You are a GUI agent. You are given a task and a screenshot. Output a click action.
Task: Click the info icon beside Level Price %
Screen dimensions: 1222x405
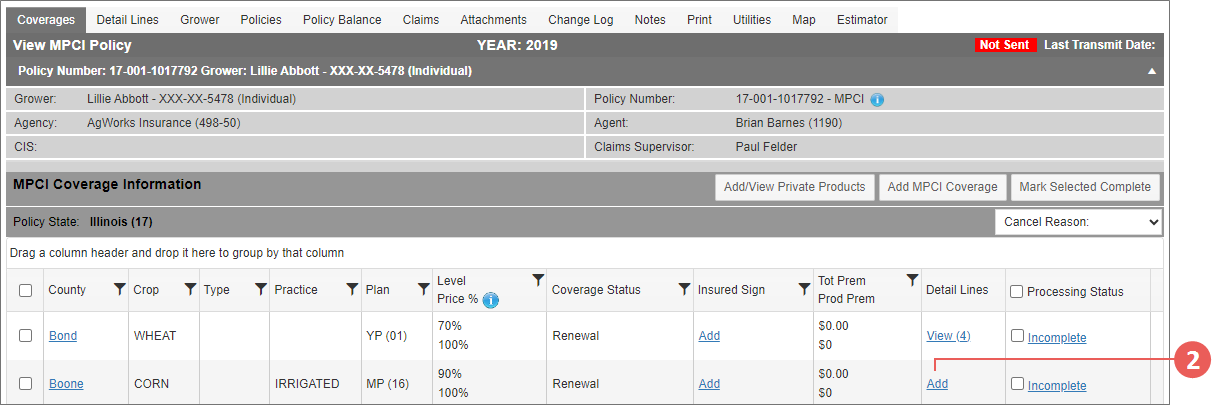[491, 299]
